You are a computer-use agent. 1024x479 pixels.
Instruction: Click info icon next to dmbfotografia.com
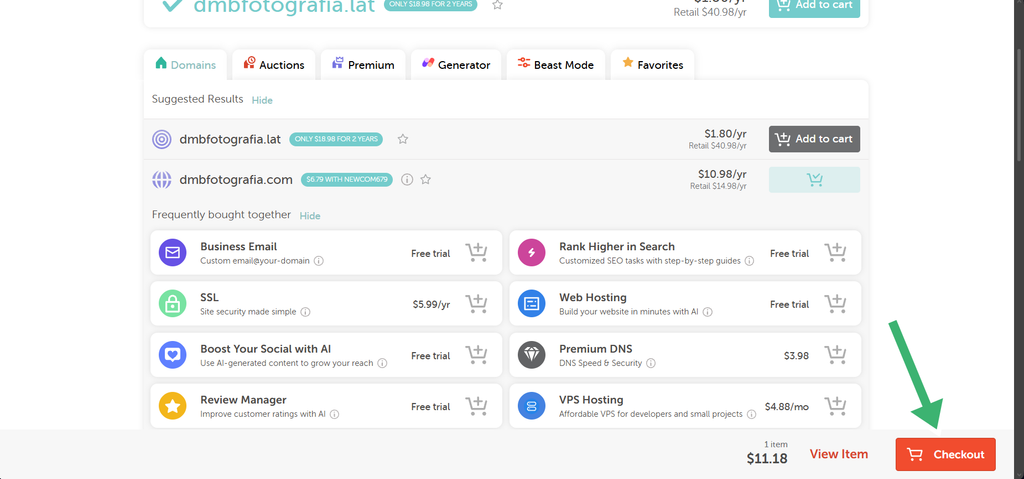click(x=407, y=179)
